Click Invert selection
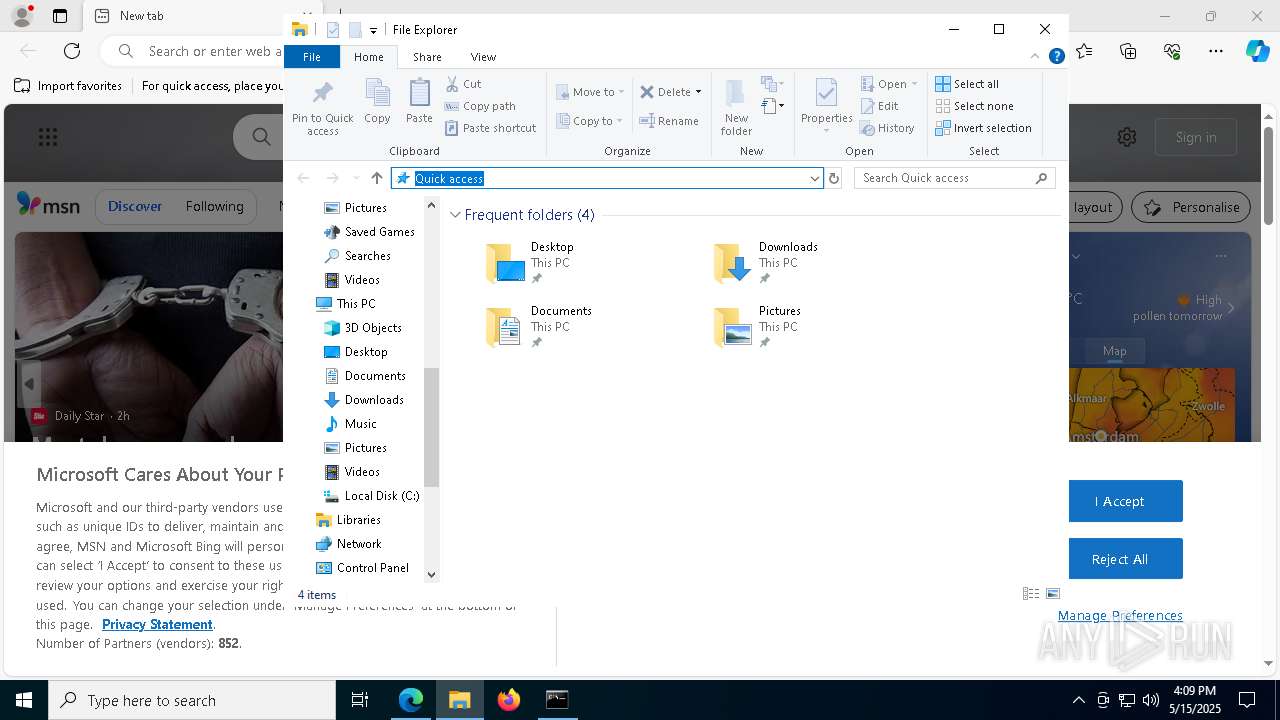 coord(983,128)
